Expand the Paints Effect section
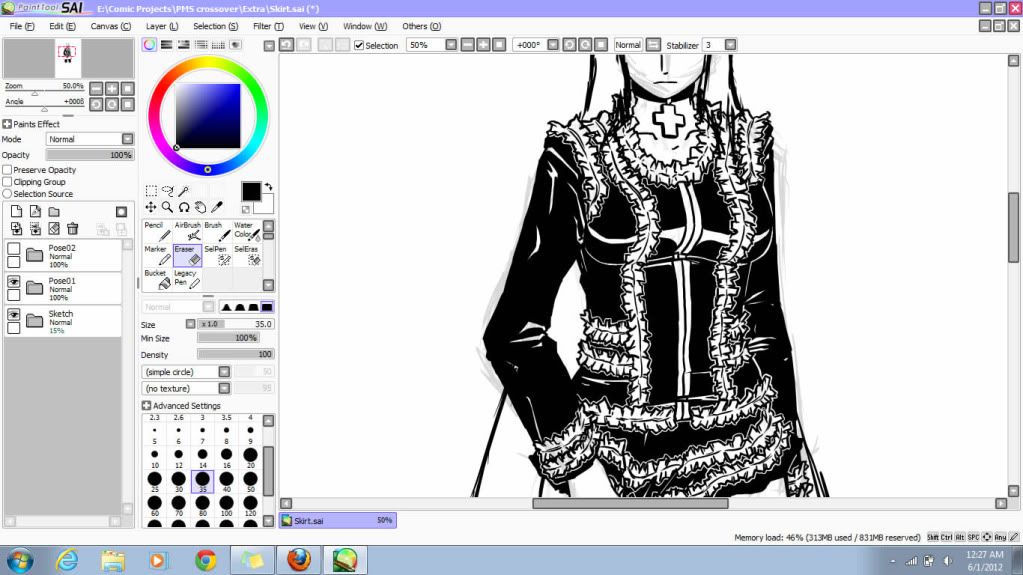 tap(7, 124)
